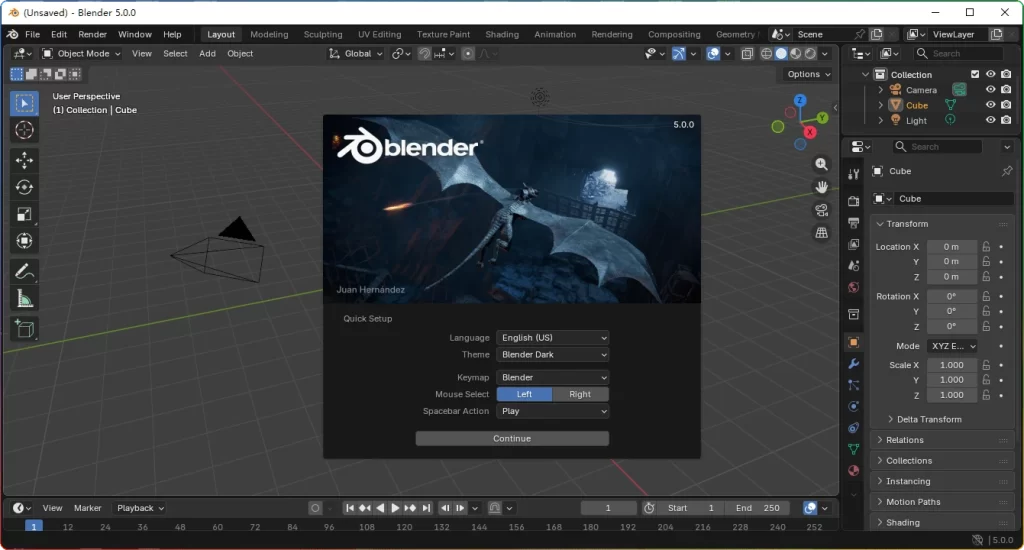Image resolution: width=1024 pixels, height=550 pixels.
Task: Activate the Transform tool
Action: [24, 241]
